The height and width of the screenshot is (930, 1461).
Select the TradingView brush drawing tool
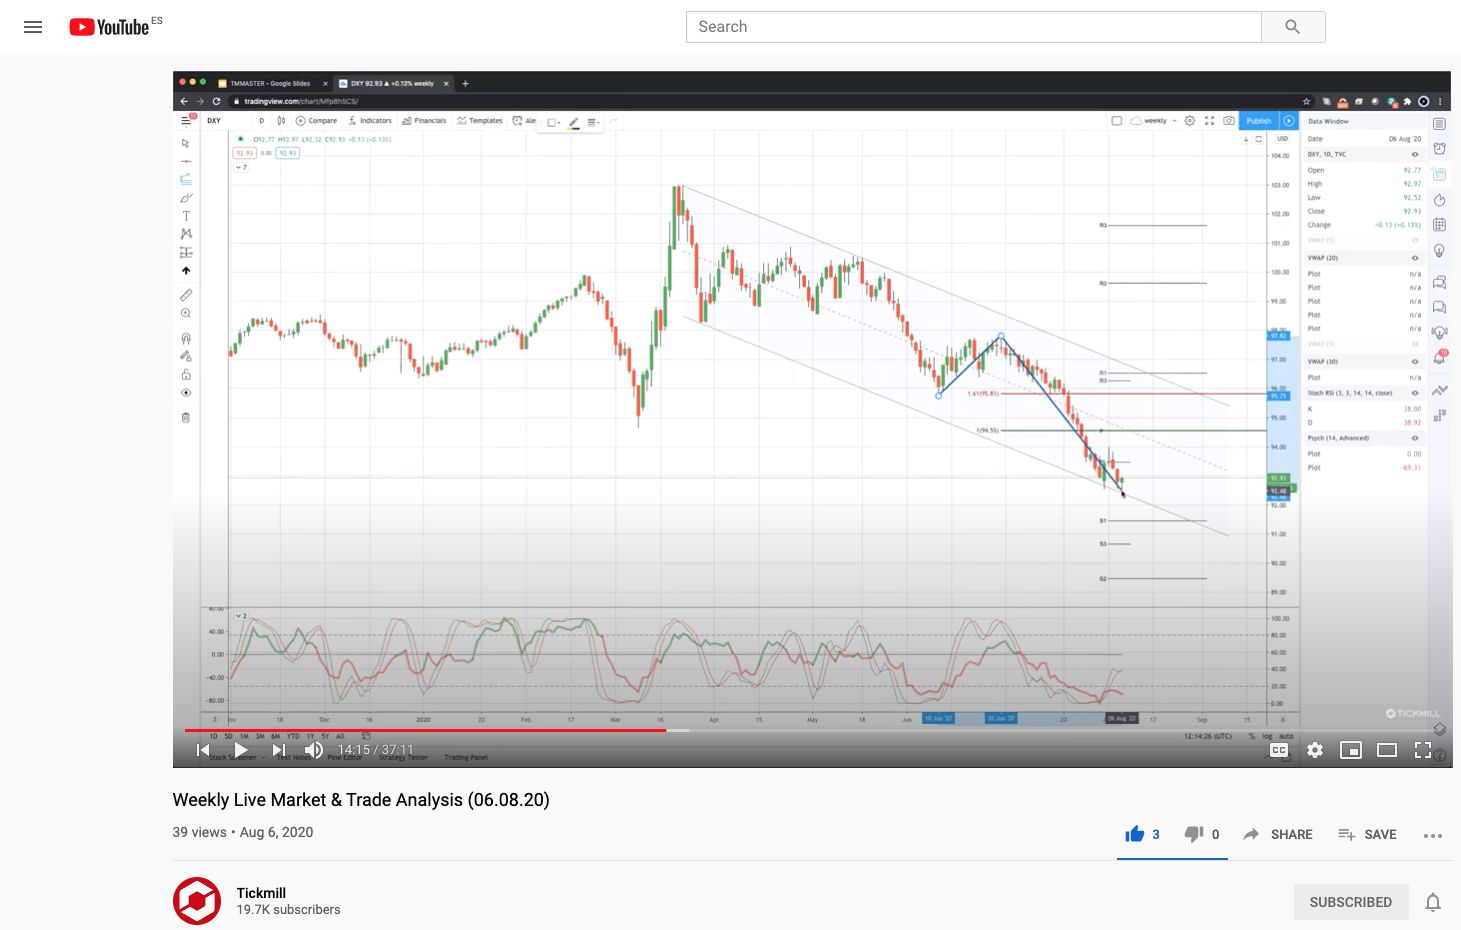[186, 198]
